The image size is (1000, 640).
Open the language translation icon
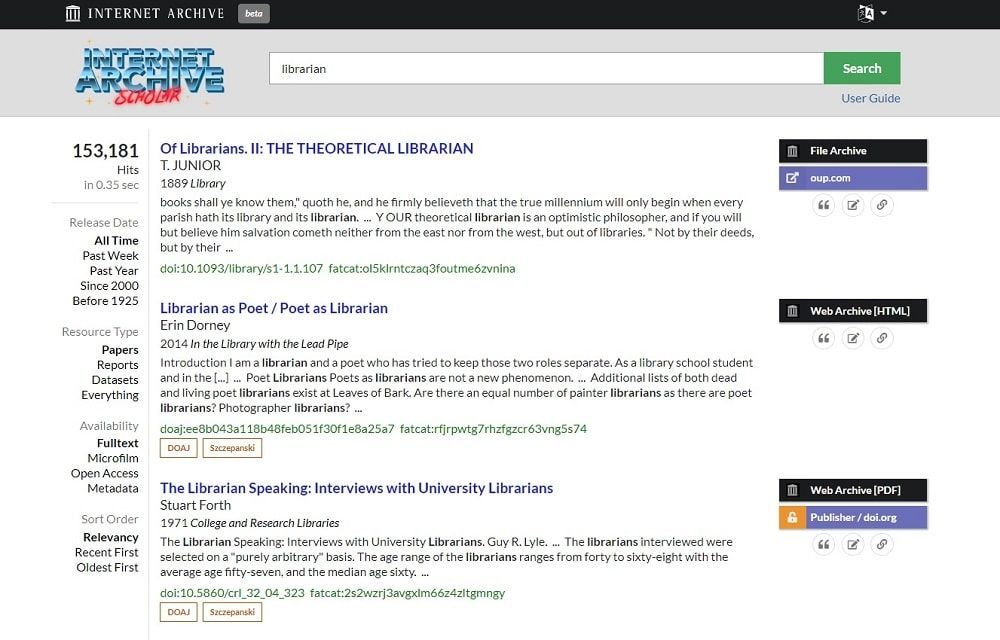[865, 13]
